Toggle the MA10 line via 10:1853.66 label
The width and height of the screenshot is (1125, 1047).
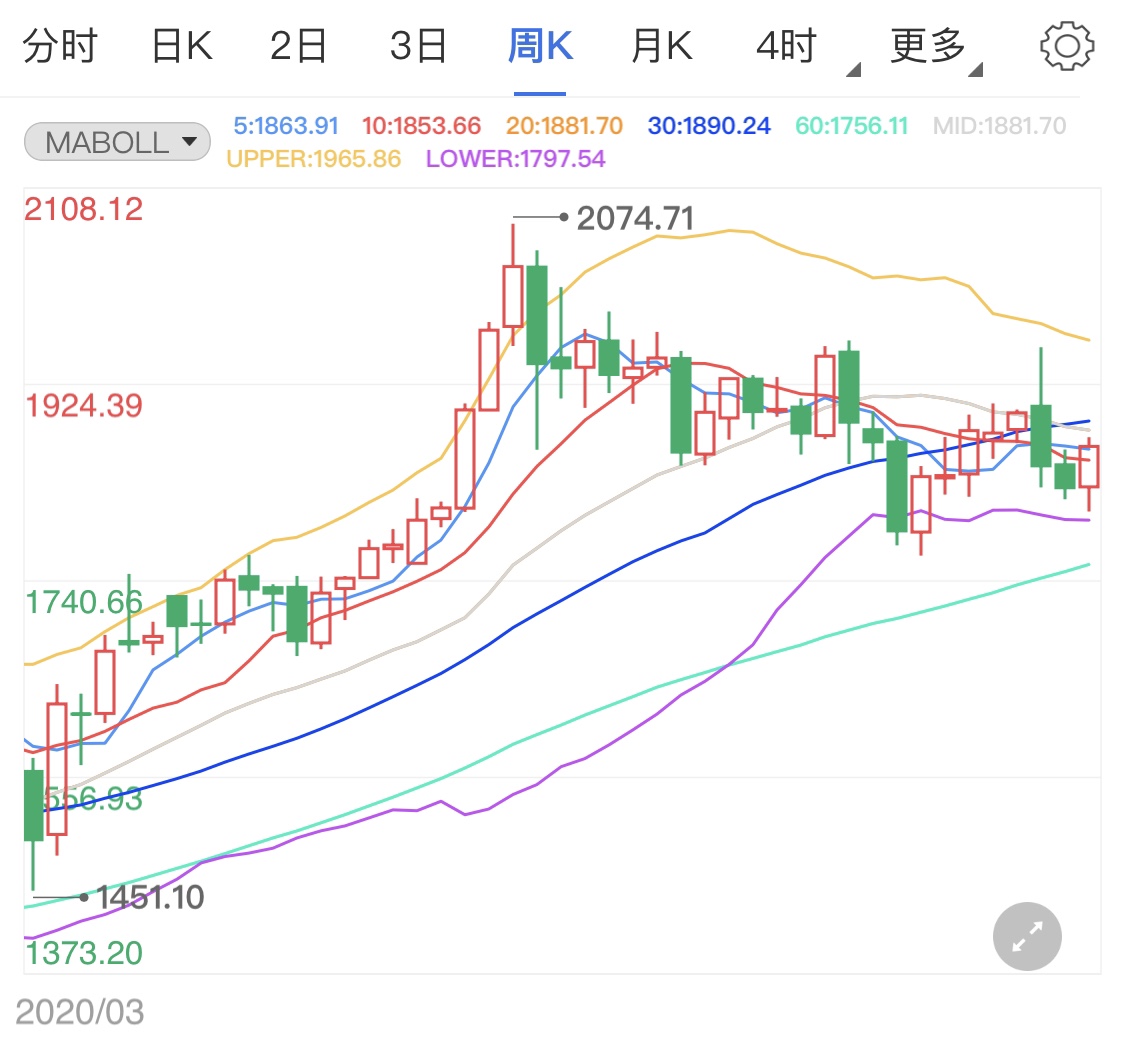click(x=422, y=123)
